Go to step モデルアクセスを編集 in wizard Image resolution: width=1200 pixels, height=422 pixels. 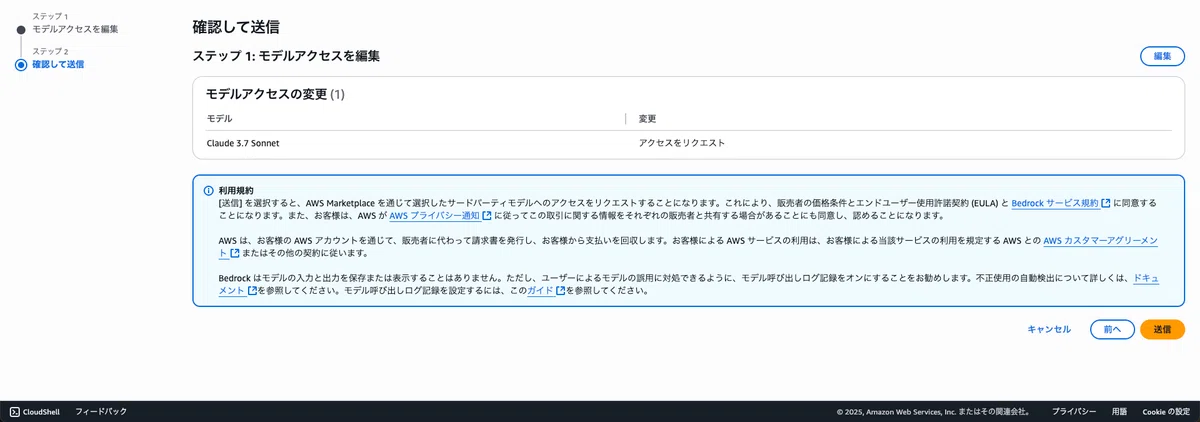pos(75,29)
